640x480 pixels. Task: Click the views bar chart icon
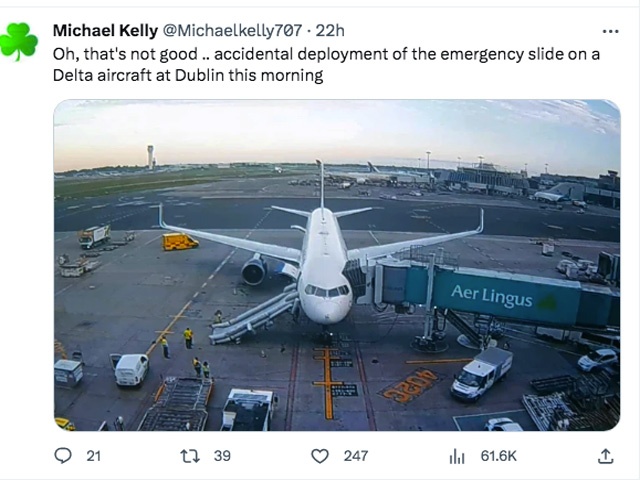coord(457,455)
